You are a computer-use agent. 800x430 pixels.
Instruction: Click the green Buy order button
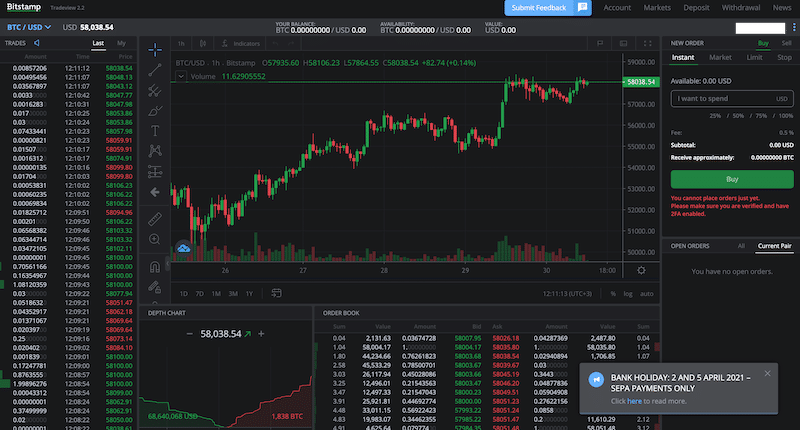(x=732, y=179)
